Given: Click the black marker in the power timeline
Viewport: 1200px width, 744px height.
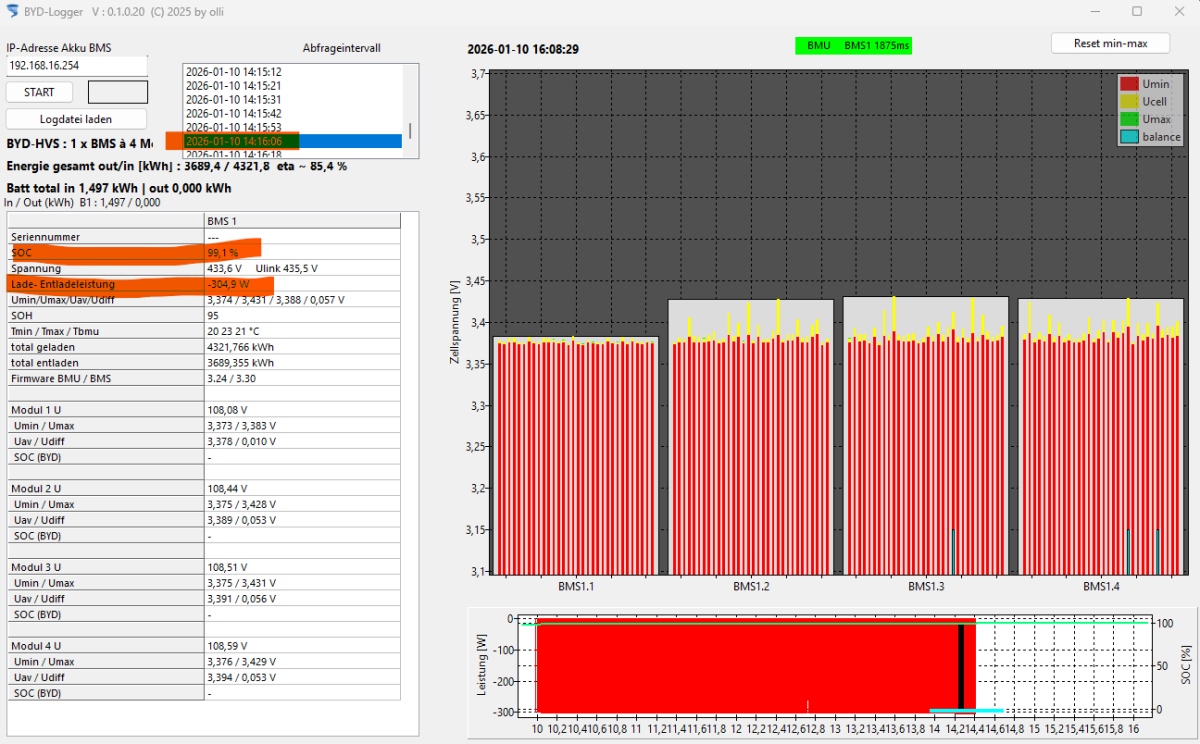Looking at the screenshot, I should point(961,666).
